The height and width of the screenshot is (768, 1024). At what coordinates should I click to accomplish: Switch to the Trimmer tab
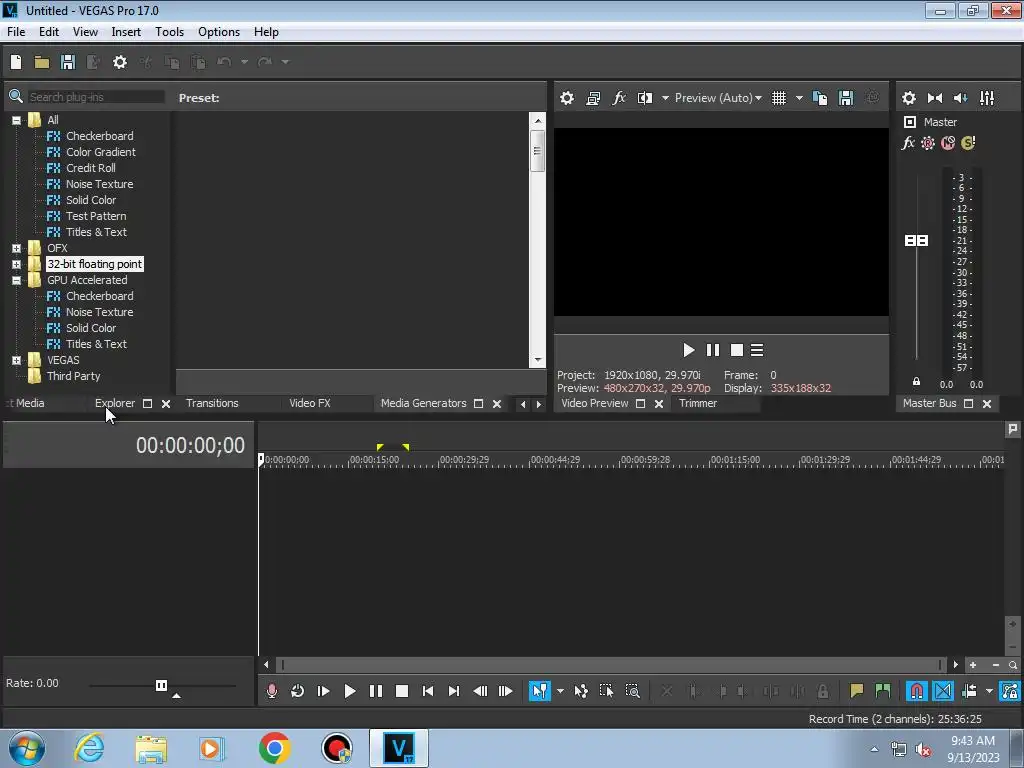[697, 404]
